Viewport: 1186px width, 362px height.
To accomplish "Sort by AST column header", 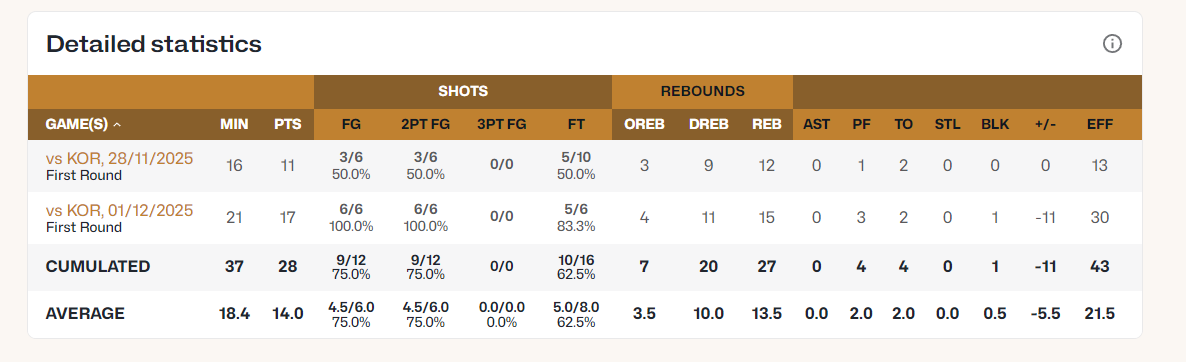I will pos(816,124).
